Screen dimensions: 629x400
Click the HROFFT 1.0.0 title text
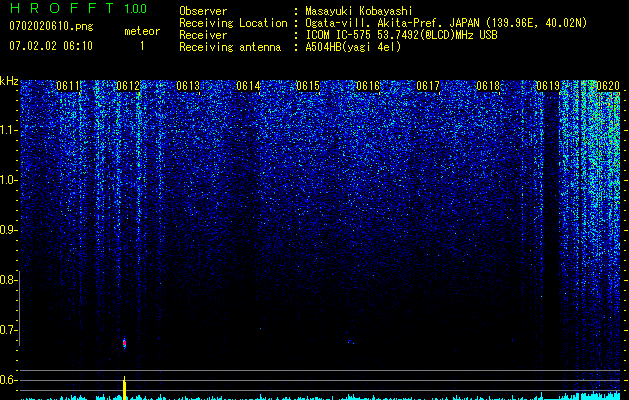click(x=78, y=8)
